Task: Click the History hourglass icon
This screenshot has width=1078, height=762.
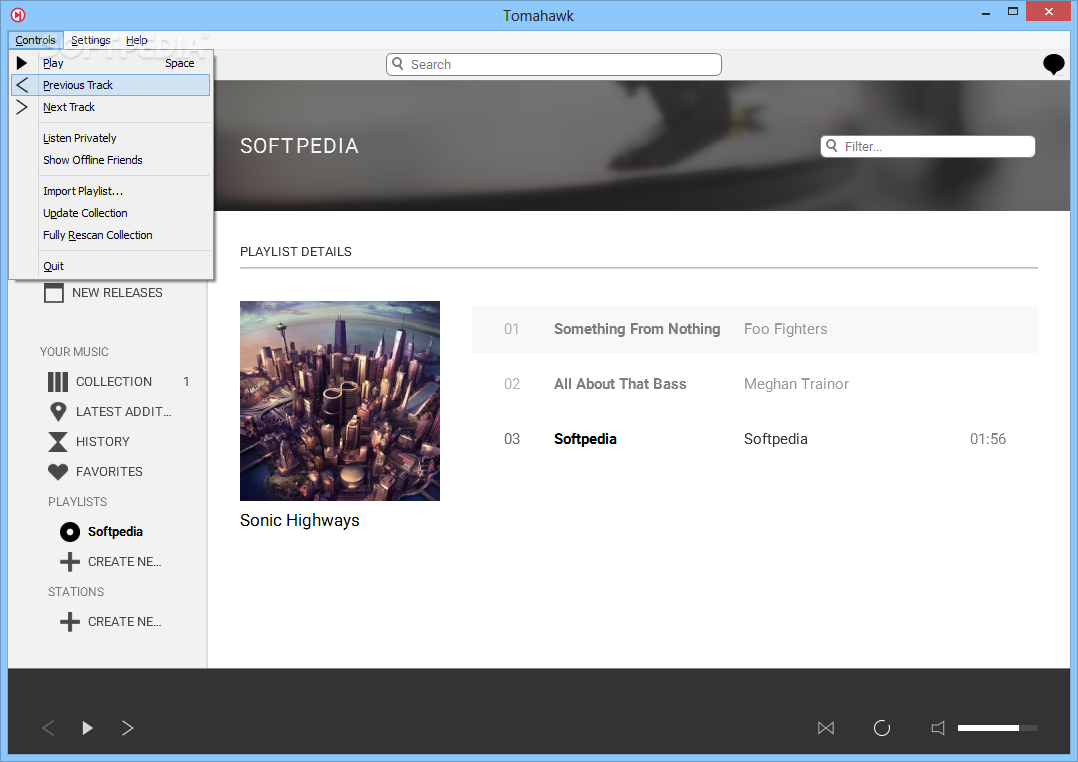Action: pyautogui.click(x=58, y=442)
